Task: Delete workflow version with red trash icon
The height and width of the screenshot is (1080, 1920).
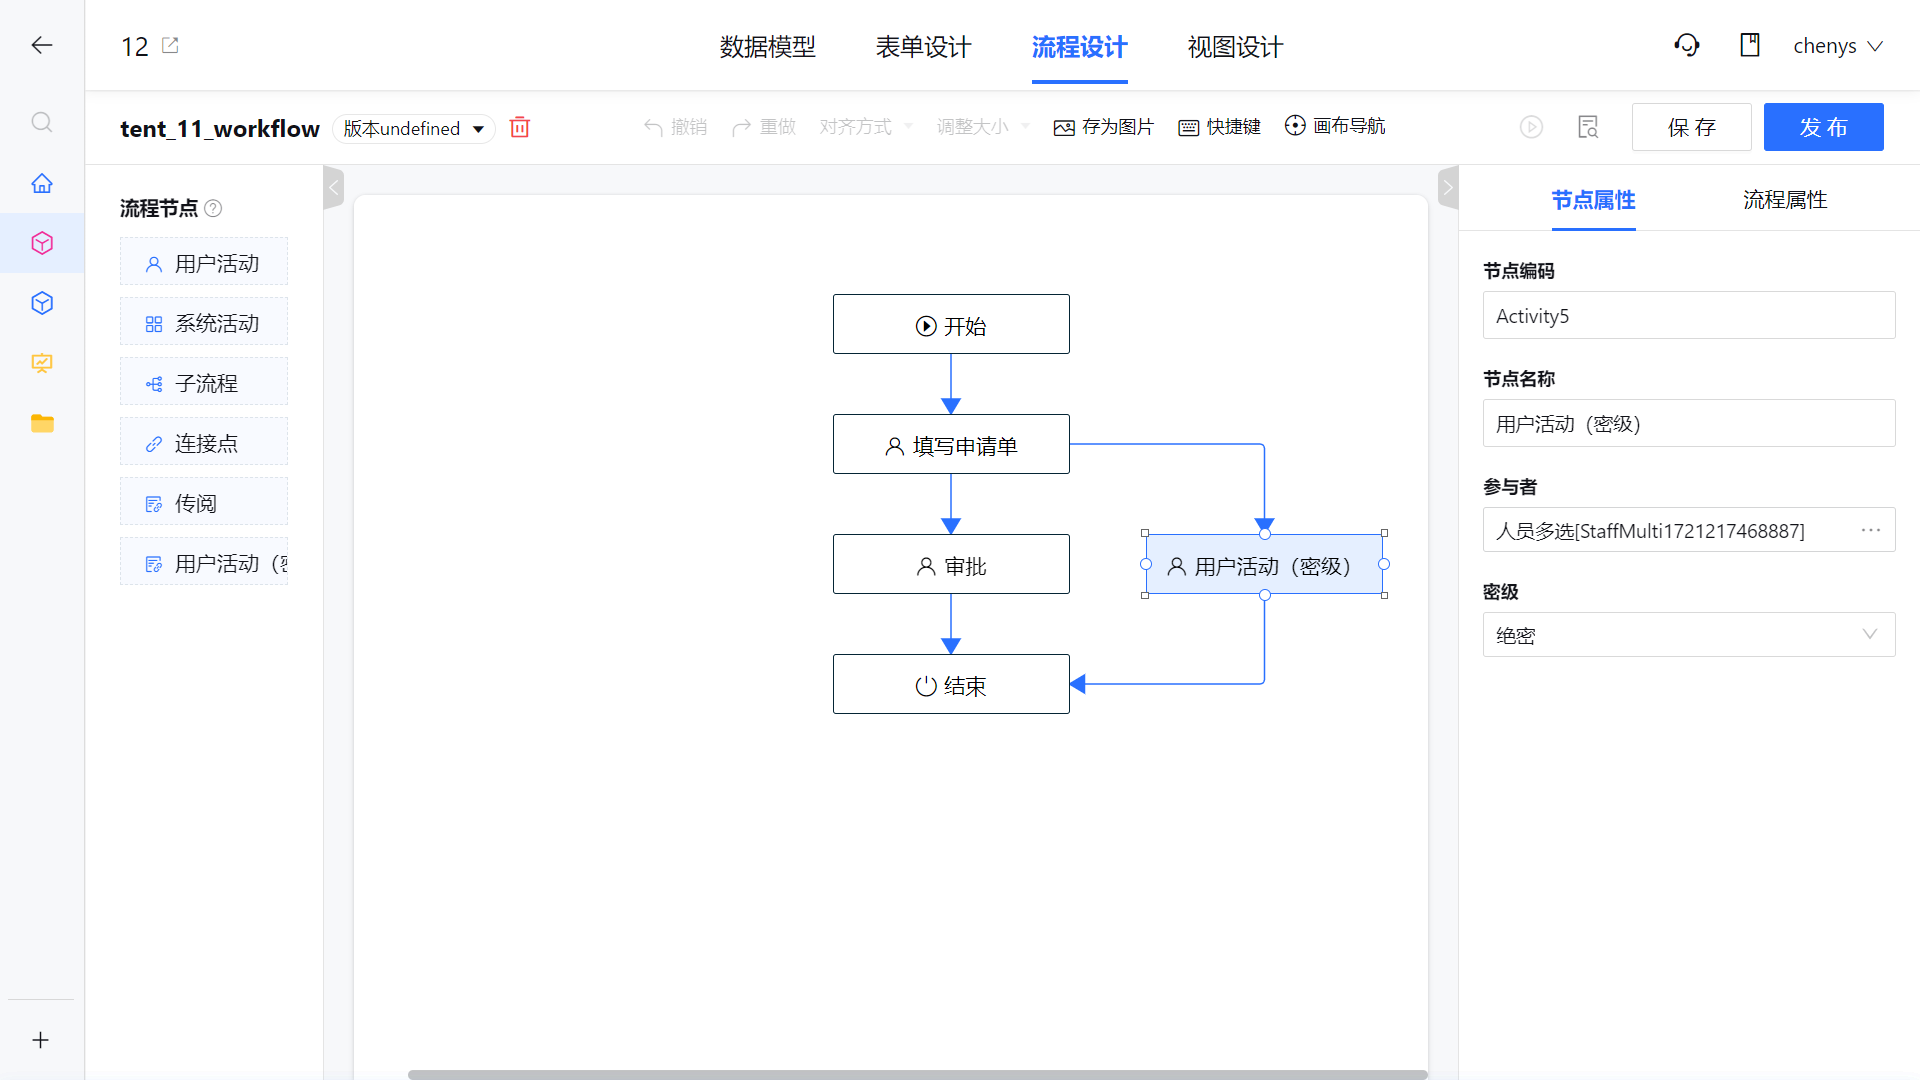Action: pyautogui.click(x=520, y=127)
